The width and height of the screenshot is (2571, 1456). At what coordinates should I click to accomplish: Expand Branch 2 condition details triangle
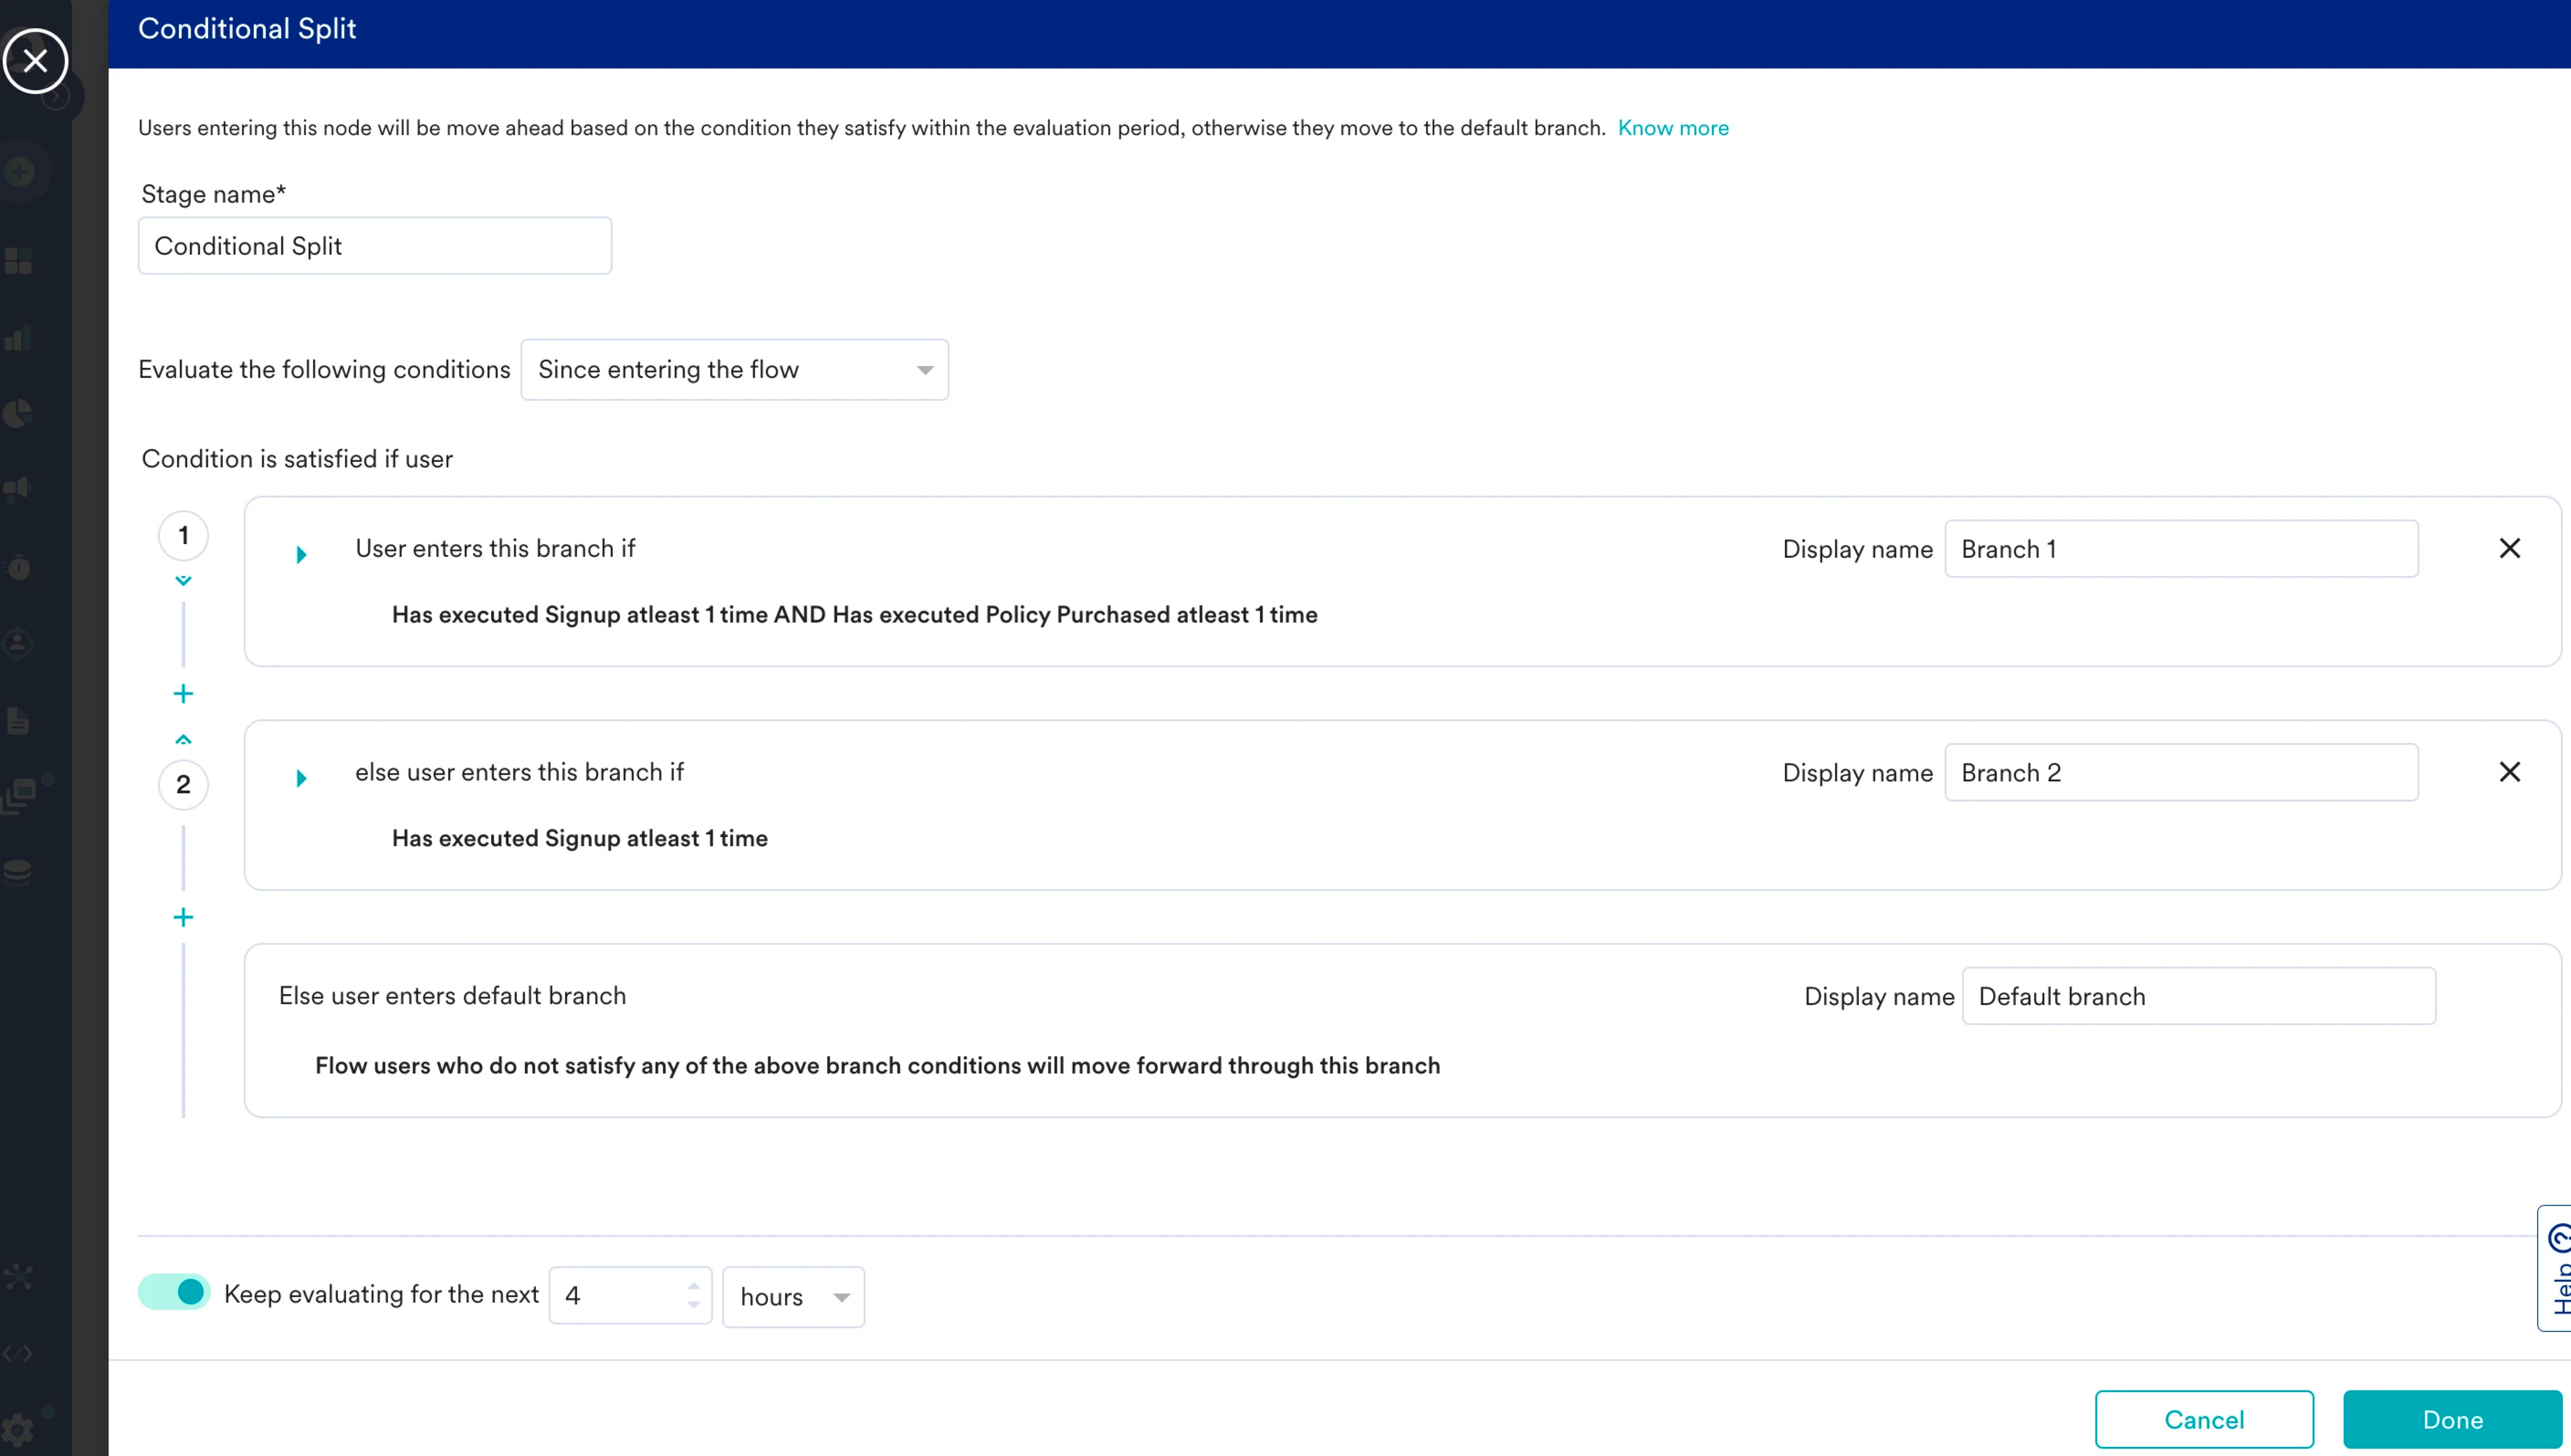coord(301,778)
